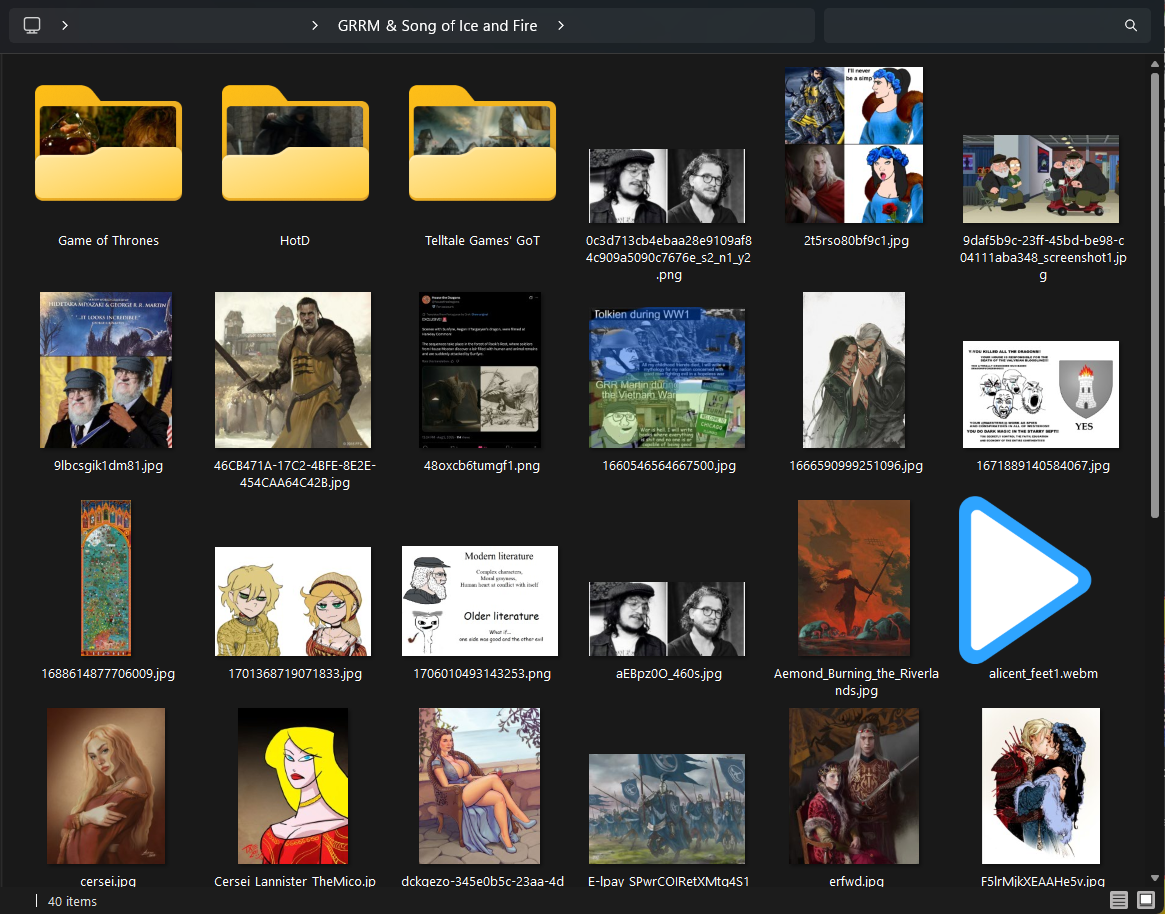Select the 48oxcb6tumgf1.png thumbnail
Image resolution: width=1165 pixels, height=914 pixels.
point(480,370)
